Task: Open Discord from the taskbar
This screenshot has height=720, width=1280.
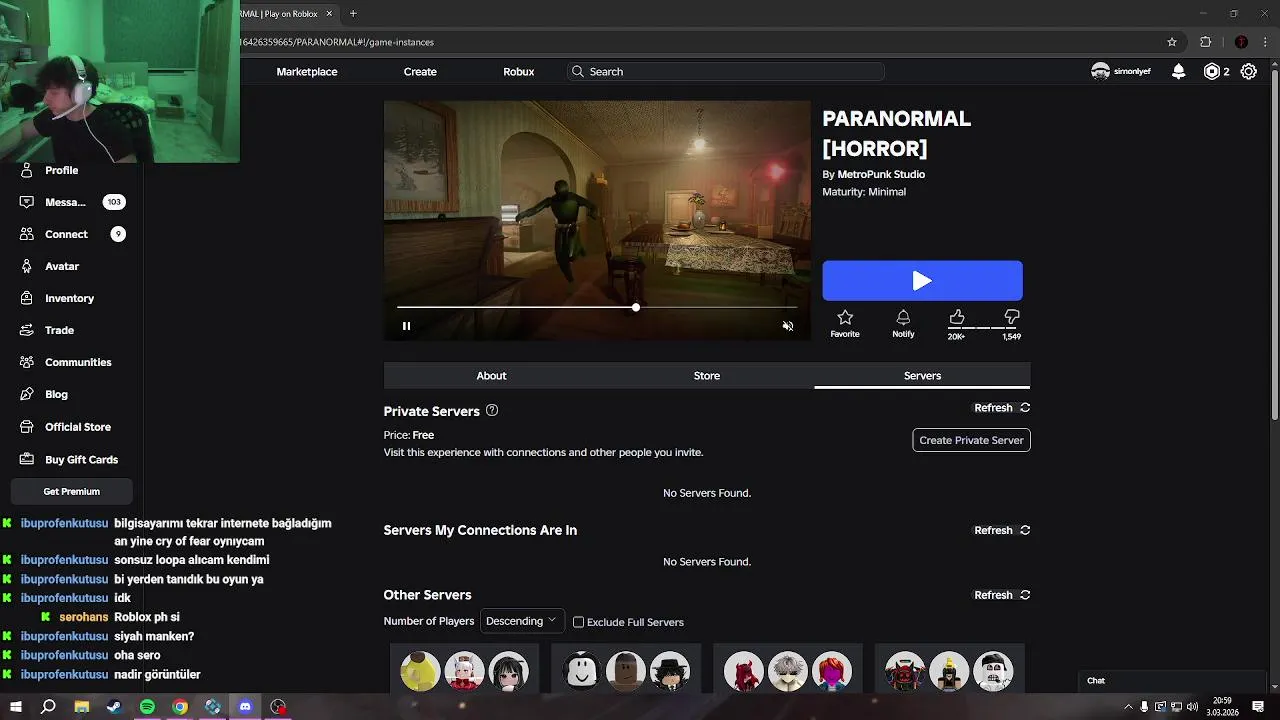Action: [x=245, y=706]
